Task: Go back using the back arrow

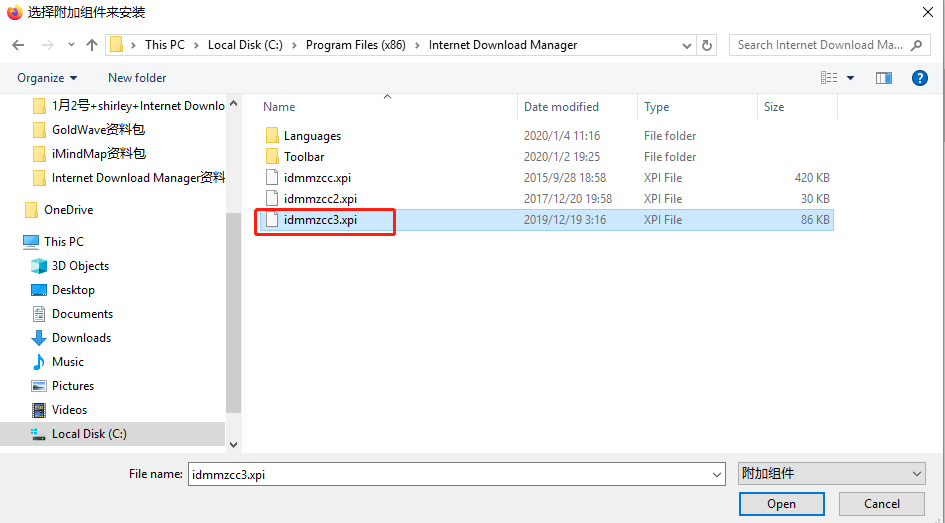Action: [x=18, y=45]
